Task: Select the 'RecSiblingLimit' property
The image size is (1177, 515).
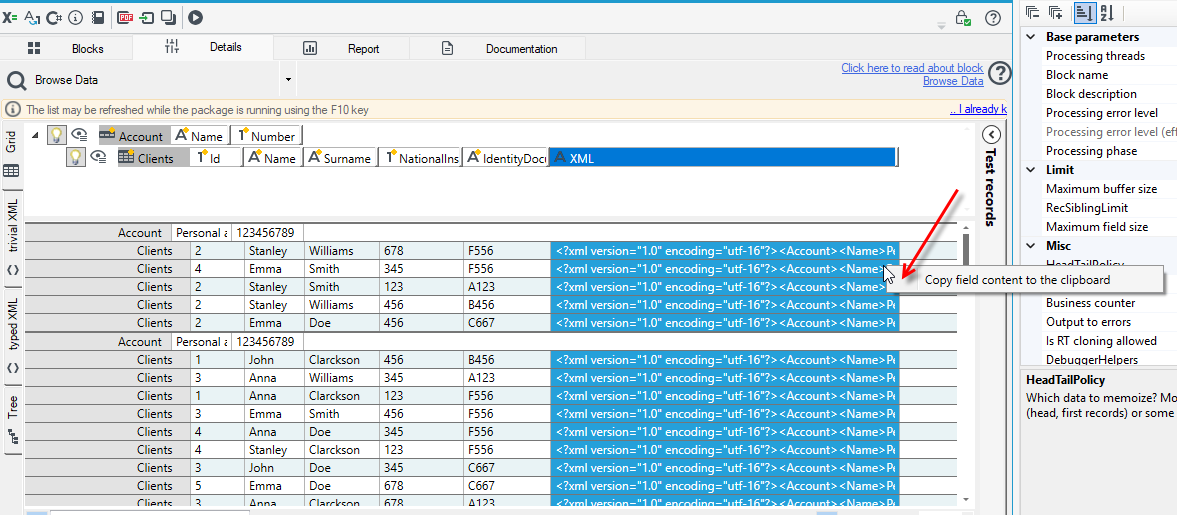Action: (x=1087, y=207)
